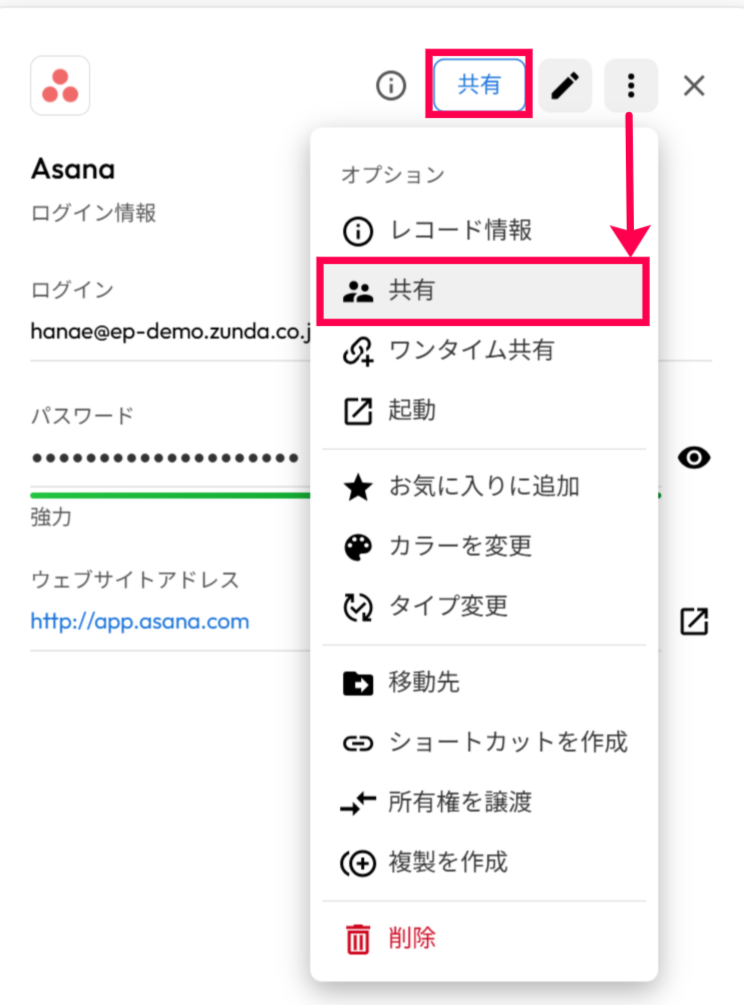Show password with the eye icon
This screenshot has width=744, height=1005.
(x=694, y=458)
